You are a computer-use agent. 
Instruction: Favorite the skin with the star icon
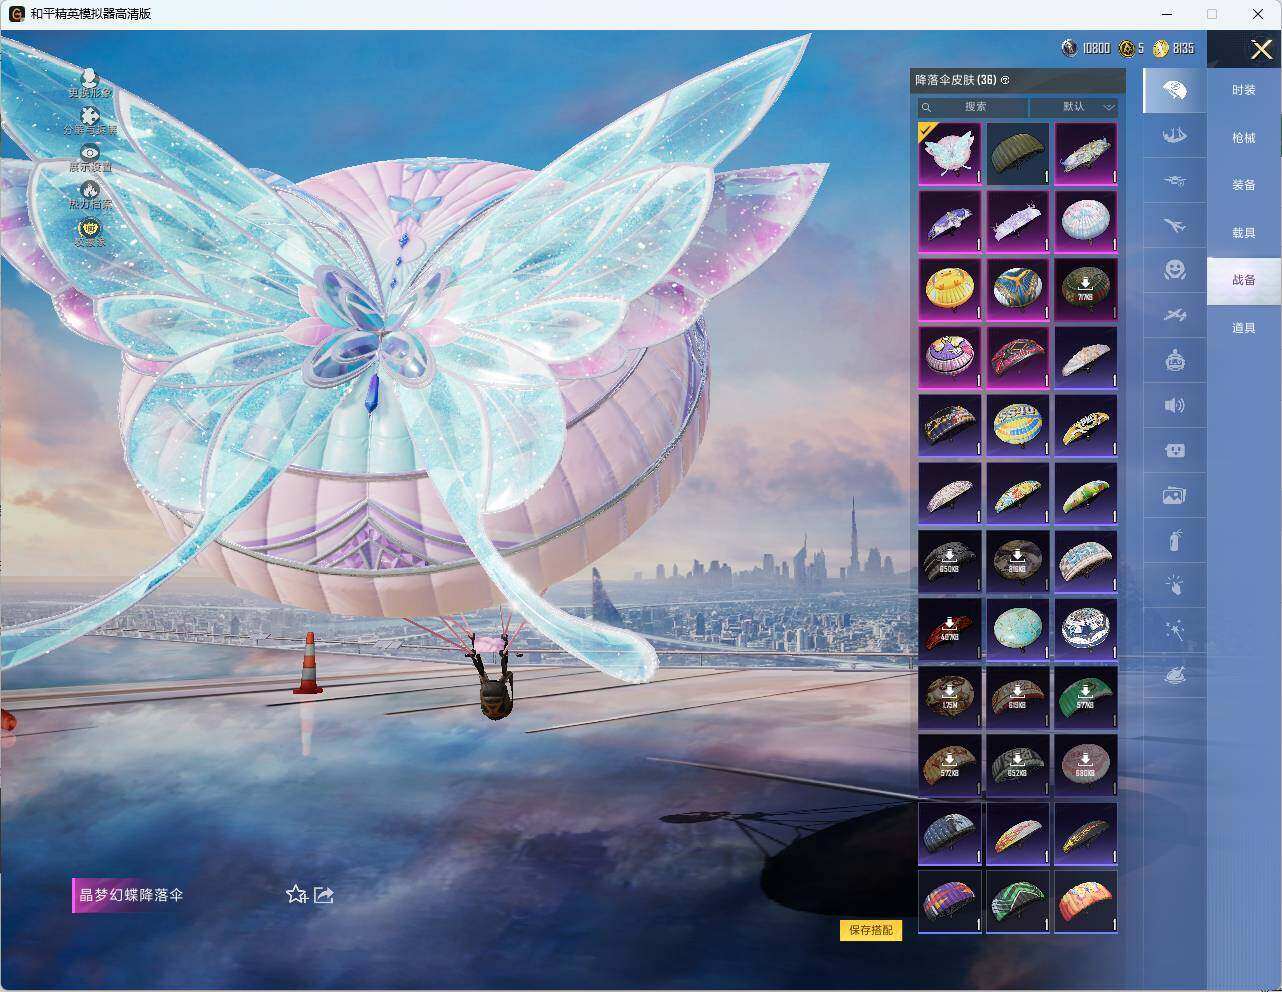click(x=296, y=894)
